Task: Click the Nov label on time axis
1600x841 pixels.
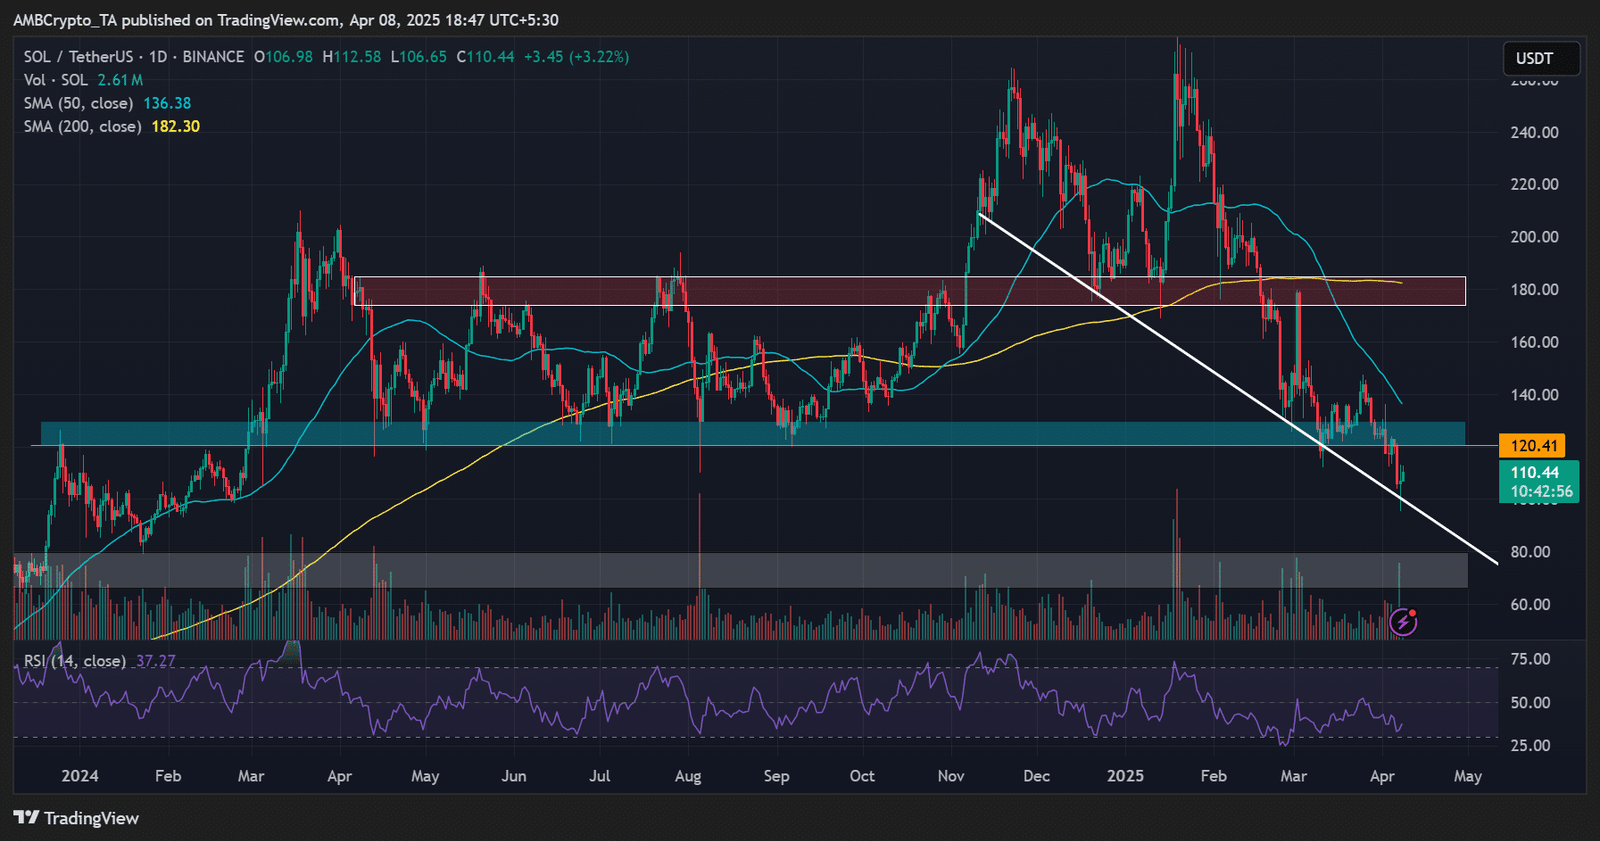Action: [951, 776]
